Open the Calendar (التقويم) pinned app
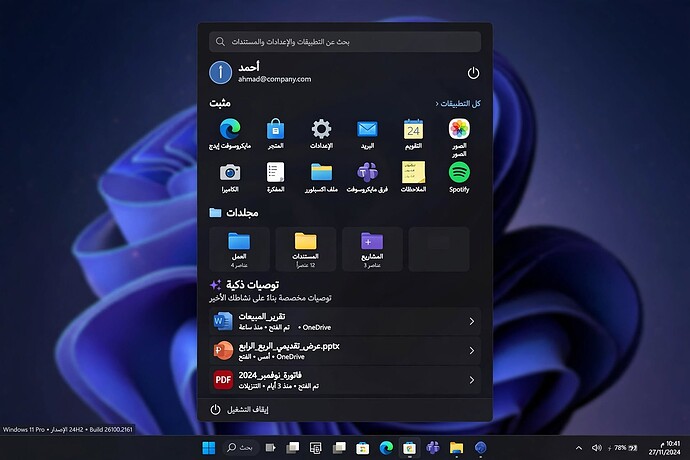Viewport: 690px width, 460px height. (x=413, y=129)
